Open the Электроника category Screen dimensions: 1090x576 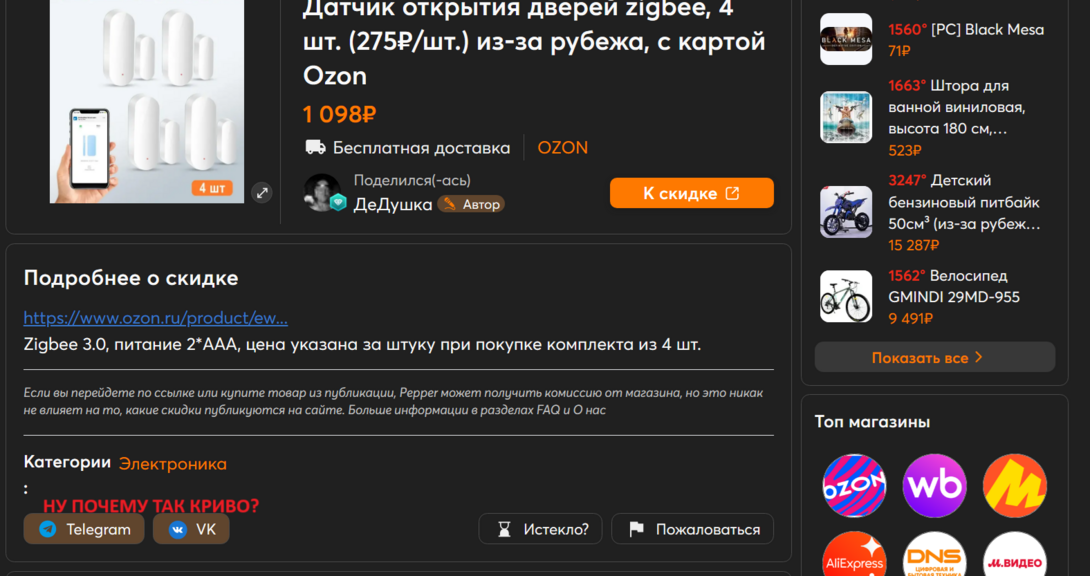coord(172,463)
